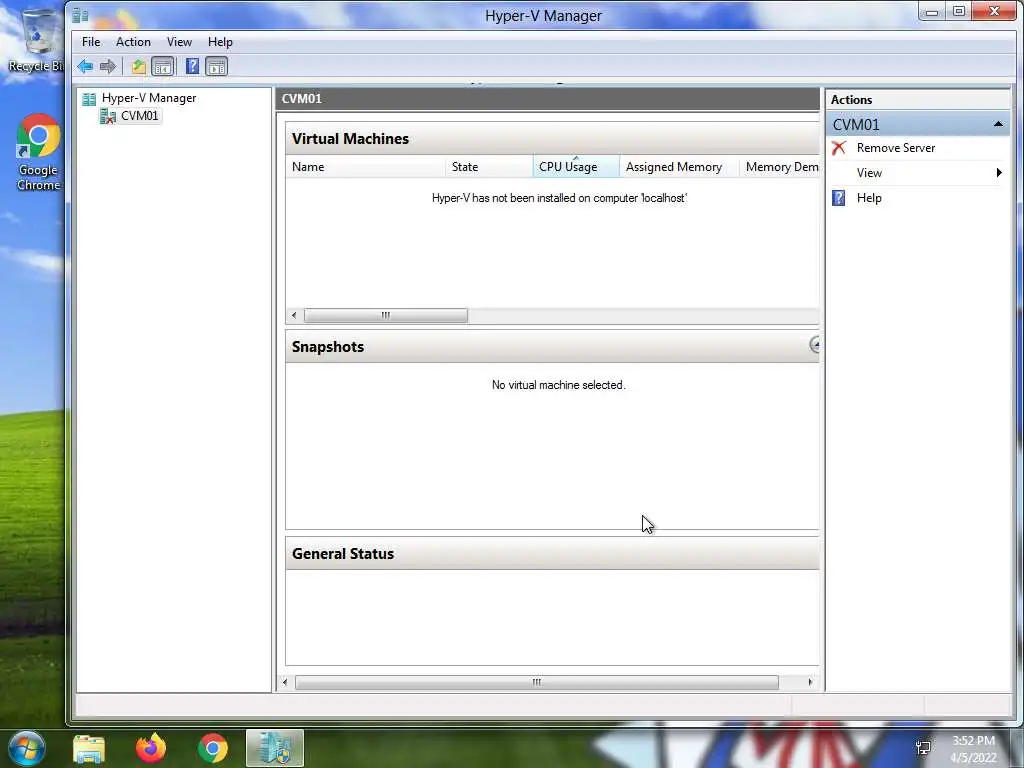Open the Help menu in menu bar
Viewport: 1024px width, 768px height.
point(220,42)
